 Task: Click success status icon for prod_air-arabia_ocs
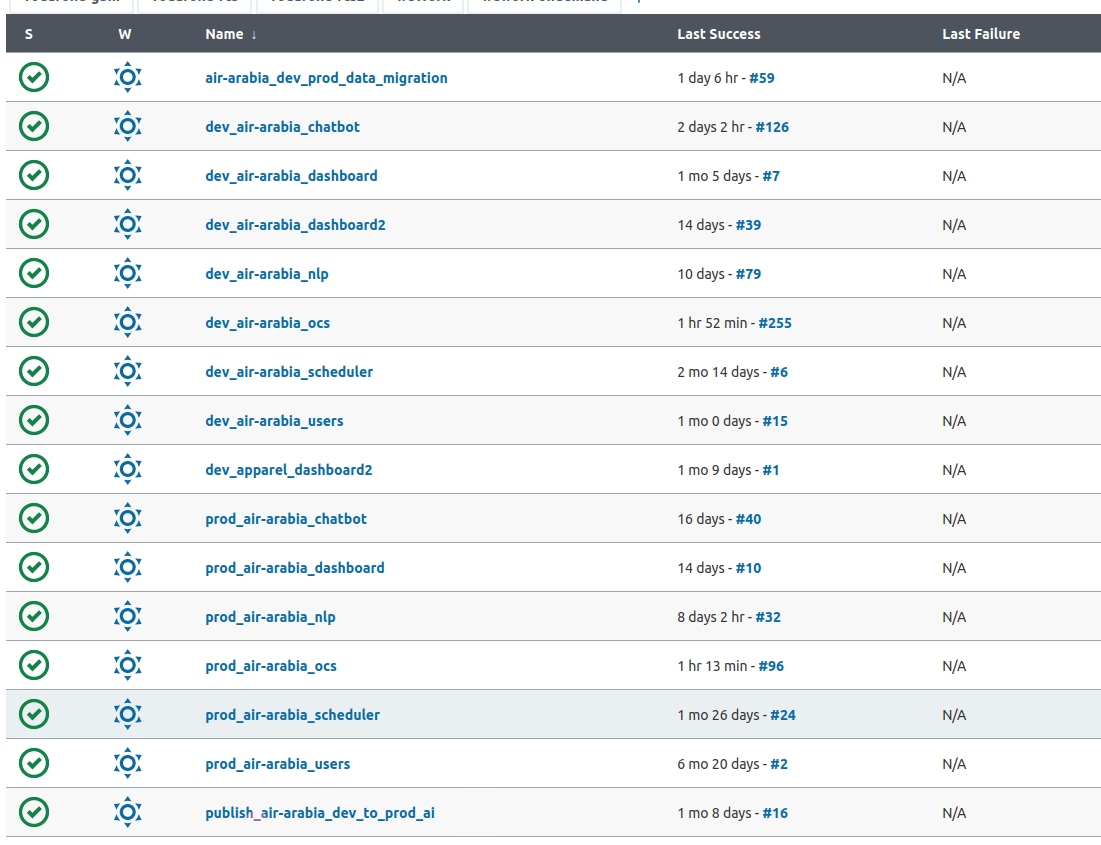pos(34,665)
